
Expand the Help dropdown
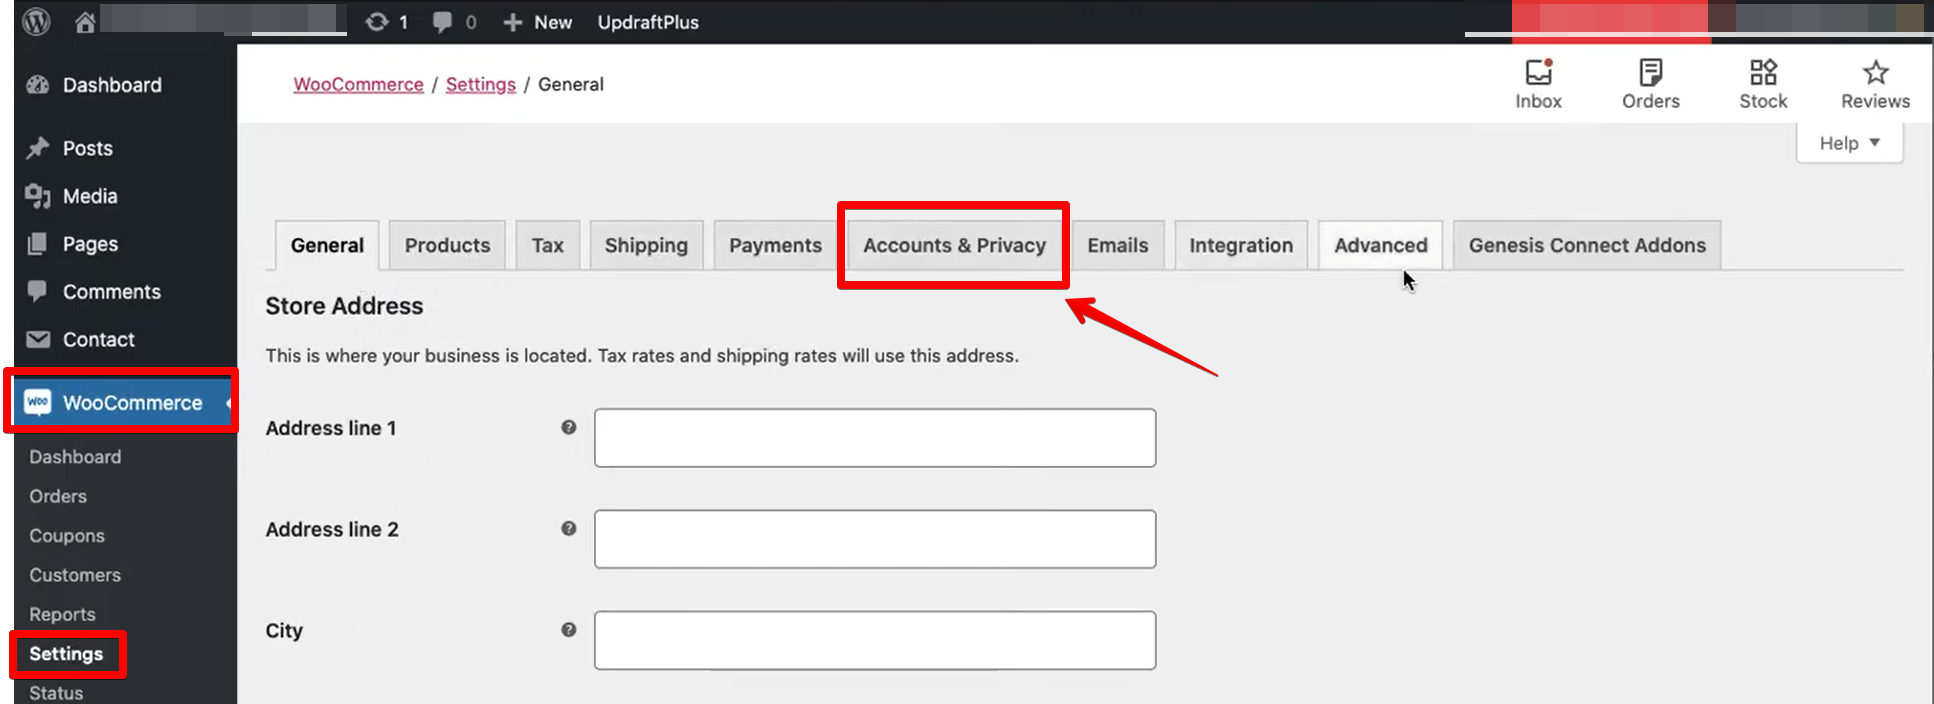(1849, 143)
